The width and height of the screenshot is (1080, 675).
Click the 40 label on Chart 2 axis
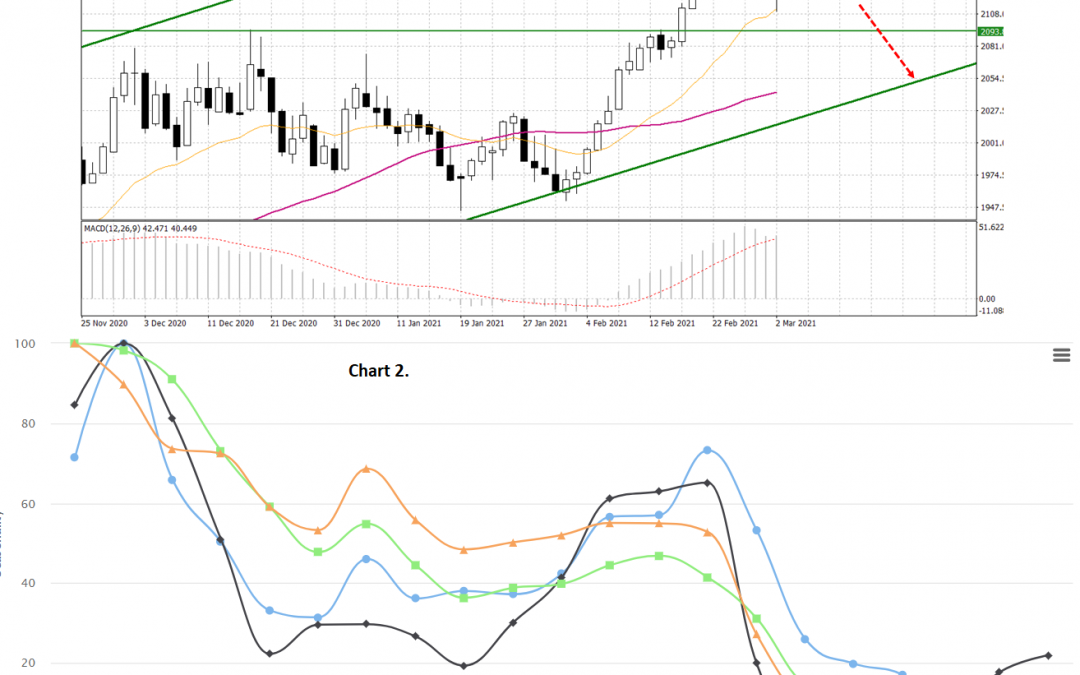(x=28, y=583)
